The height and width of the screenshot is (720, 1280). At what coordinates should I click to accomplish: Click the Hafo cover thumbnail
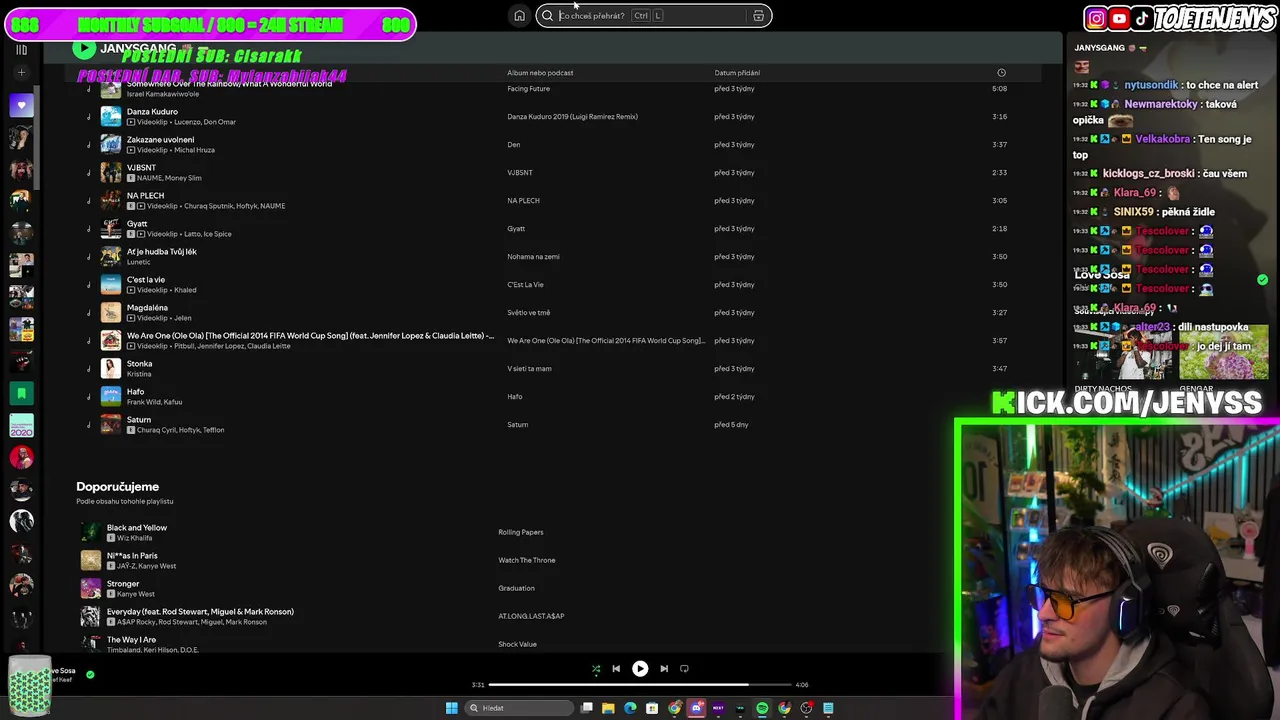coord(111,397)
